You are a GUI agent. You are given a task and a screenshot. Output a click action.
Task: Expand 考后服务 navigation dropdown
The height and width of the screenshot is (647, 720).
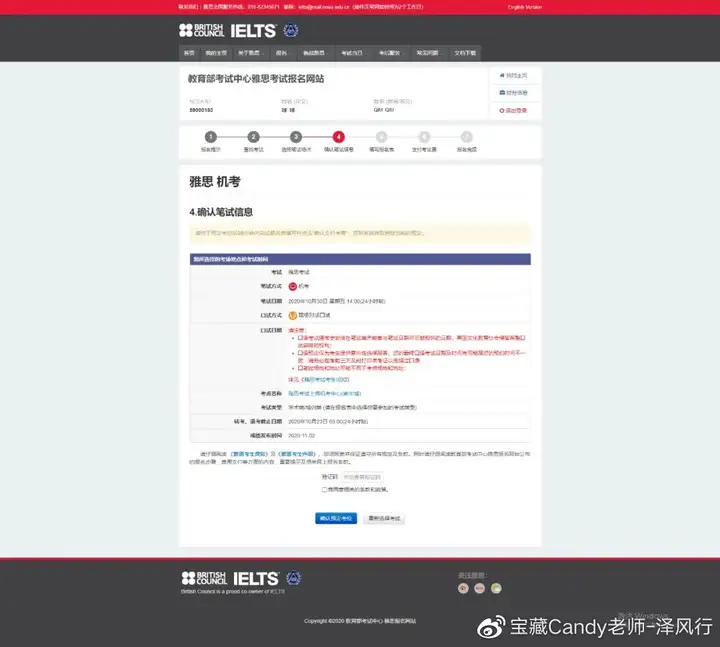pyautogui.click(x=391, y=53)
